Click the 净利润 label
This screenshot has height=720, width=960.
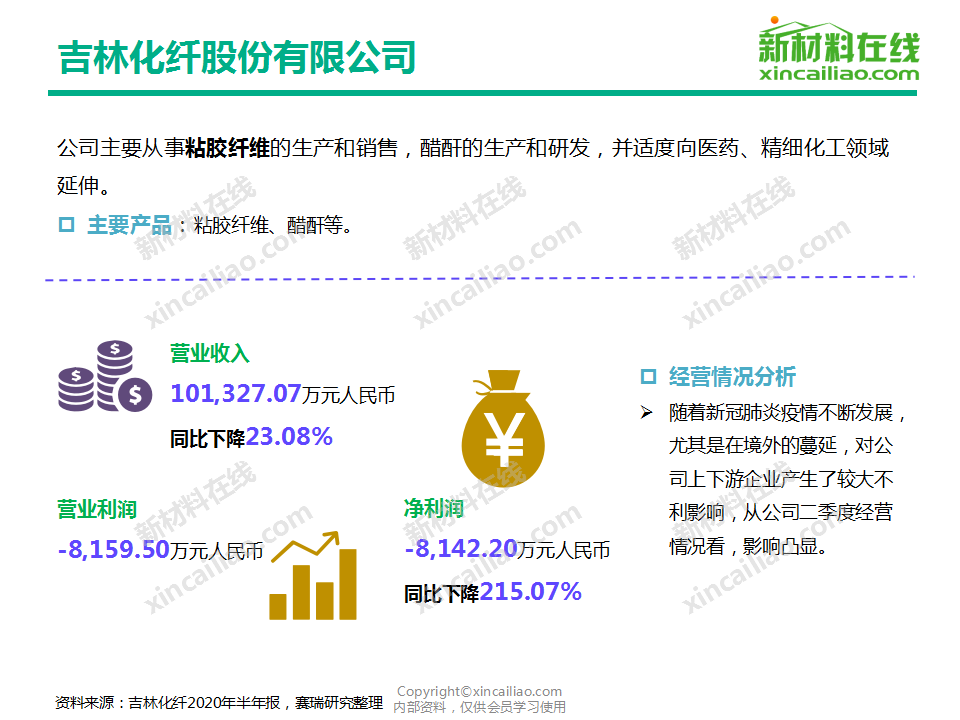434,508
